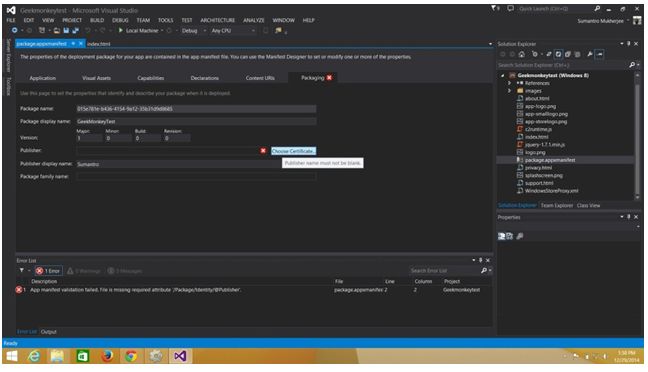Image resolution: width=648 pixels, height=372 pixels.
Task: Open the ARCHITECTURE menu
Action: (217, 20)
